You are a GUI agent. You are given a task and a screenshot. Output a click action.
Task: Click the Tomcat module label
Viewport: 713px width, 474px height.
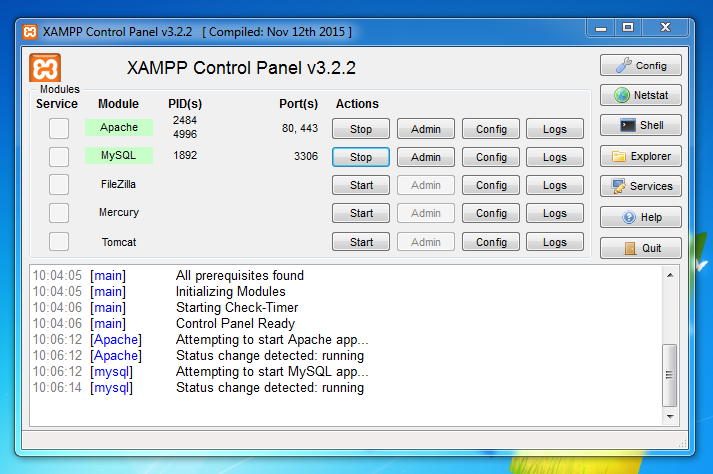119,242
